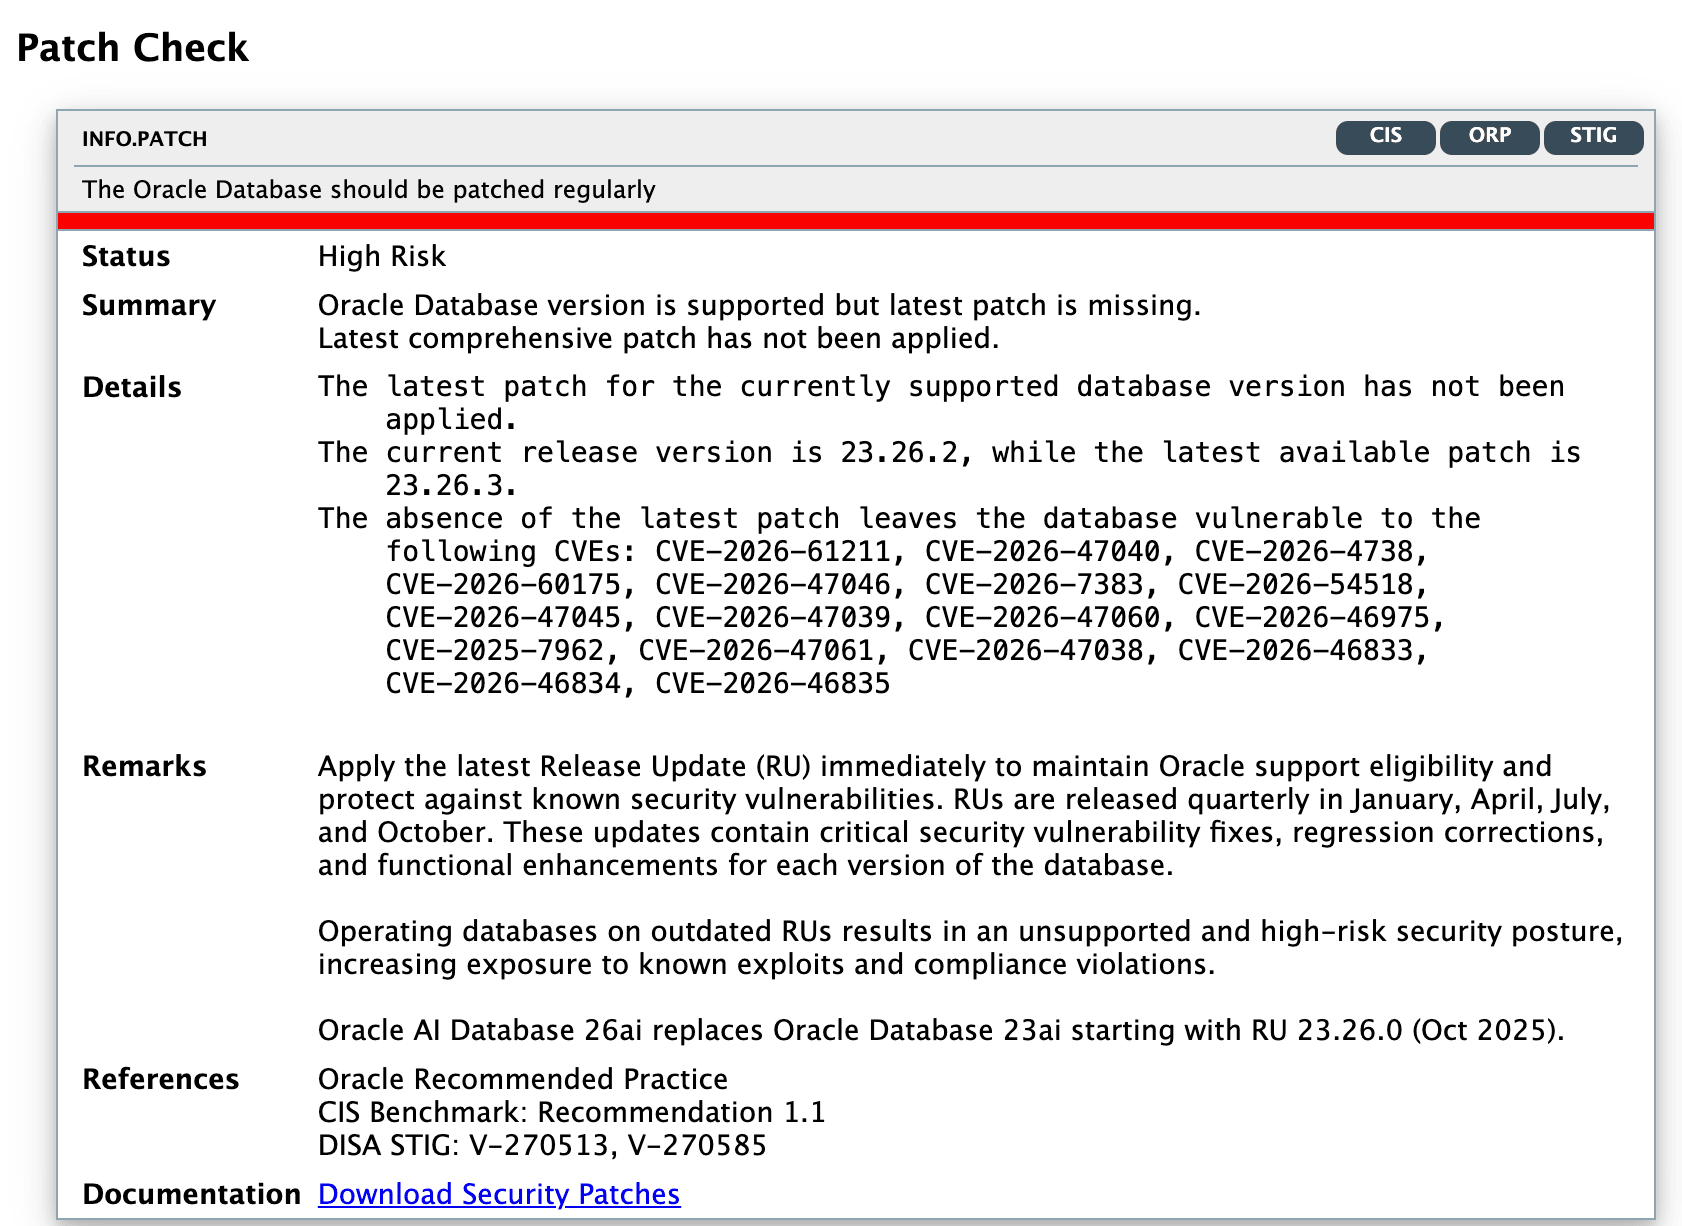Click the Oracle Recommended Practice reference

click(x=523, y=1079)
